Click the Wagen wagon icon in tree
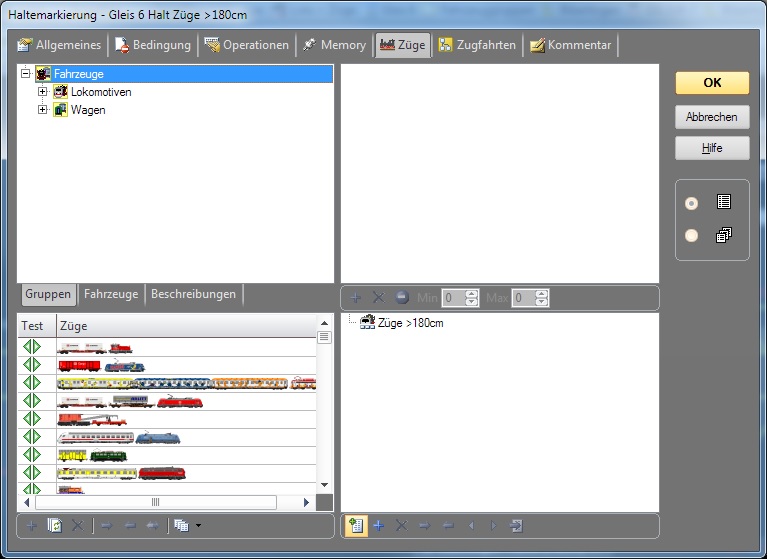Image resolution: width=767 pixels, height=559 pixels. click(61, 110)
